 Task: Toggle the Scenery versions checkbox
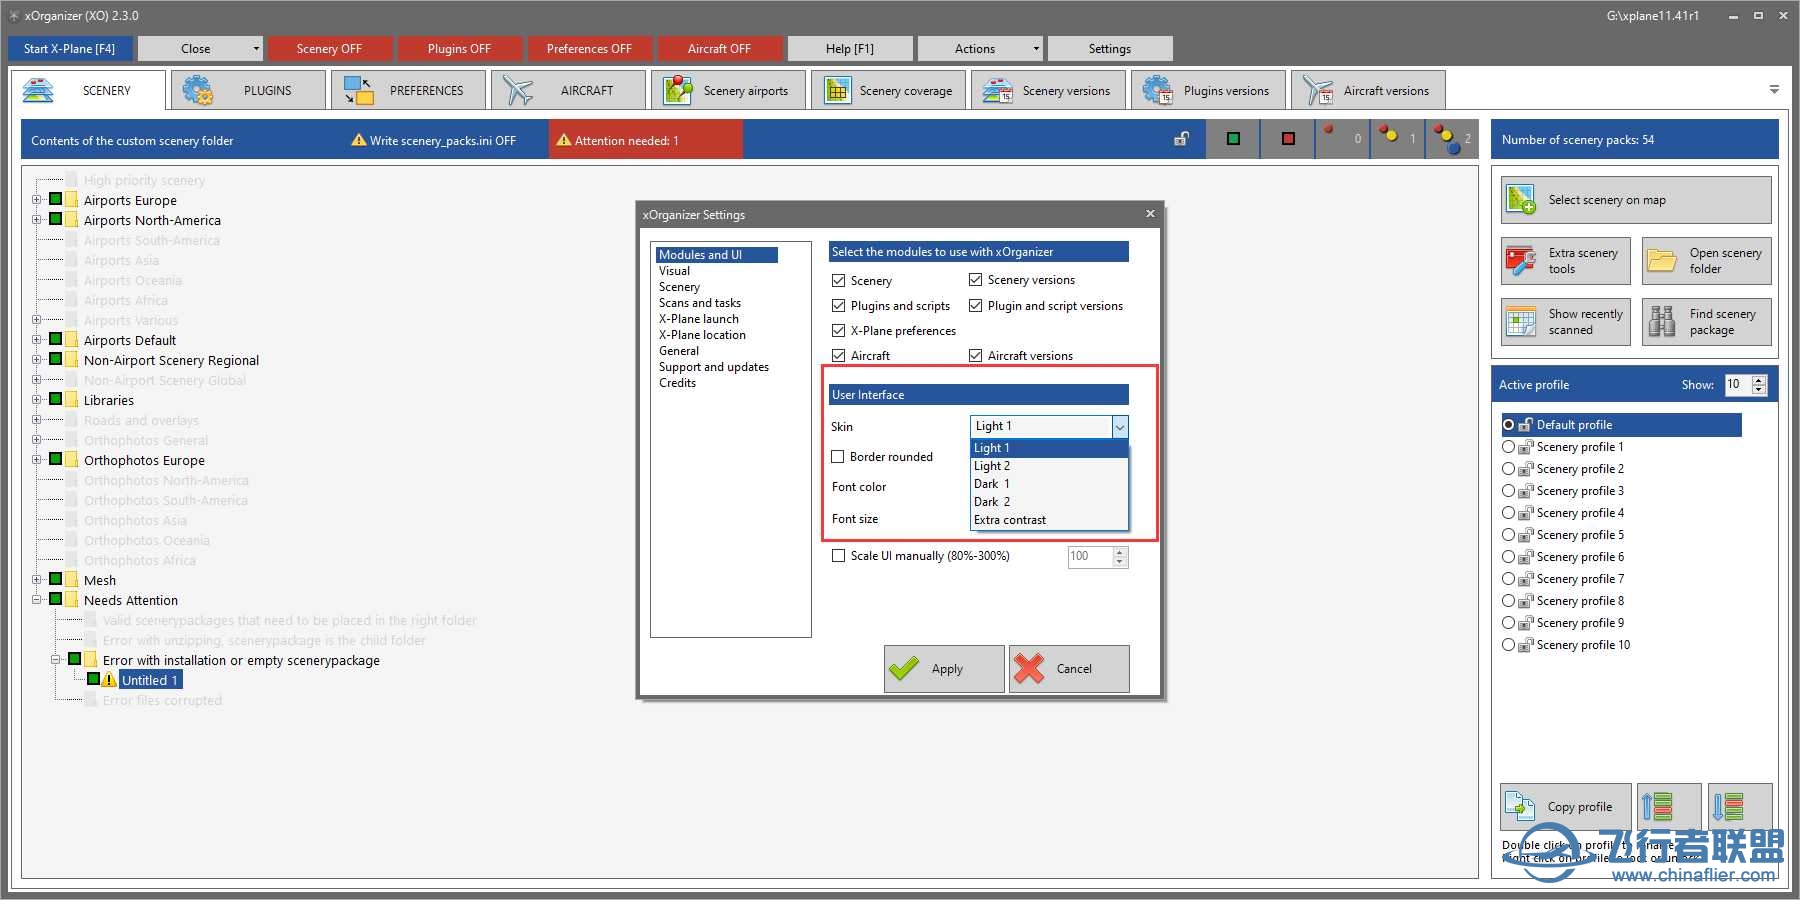[x=976, y=280]
